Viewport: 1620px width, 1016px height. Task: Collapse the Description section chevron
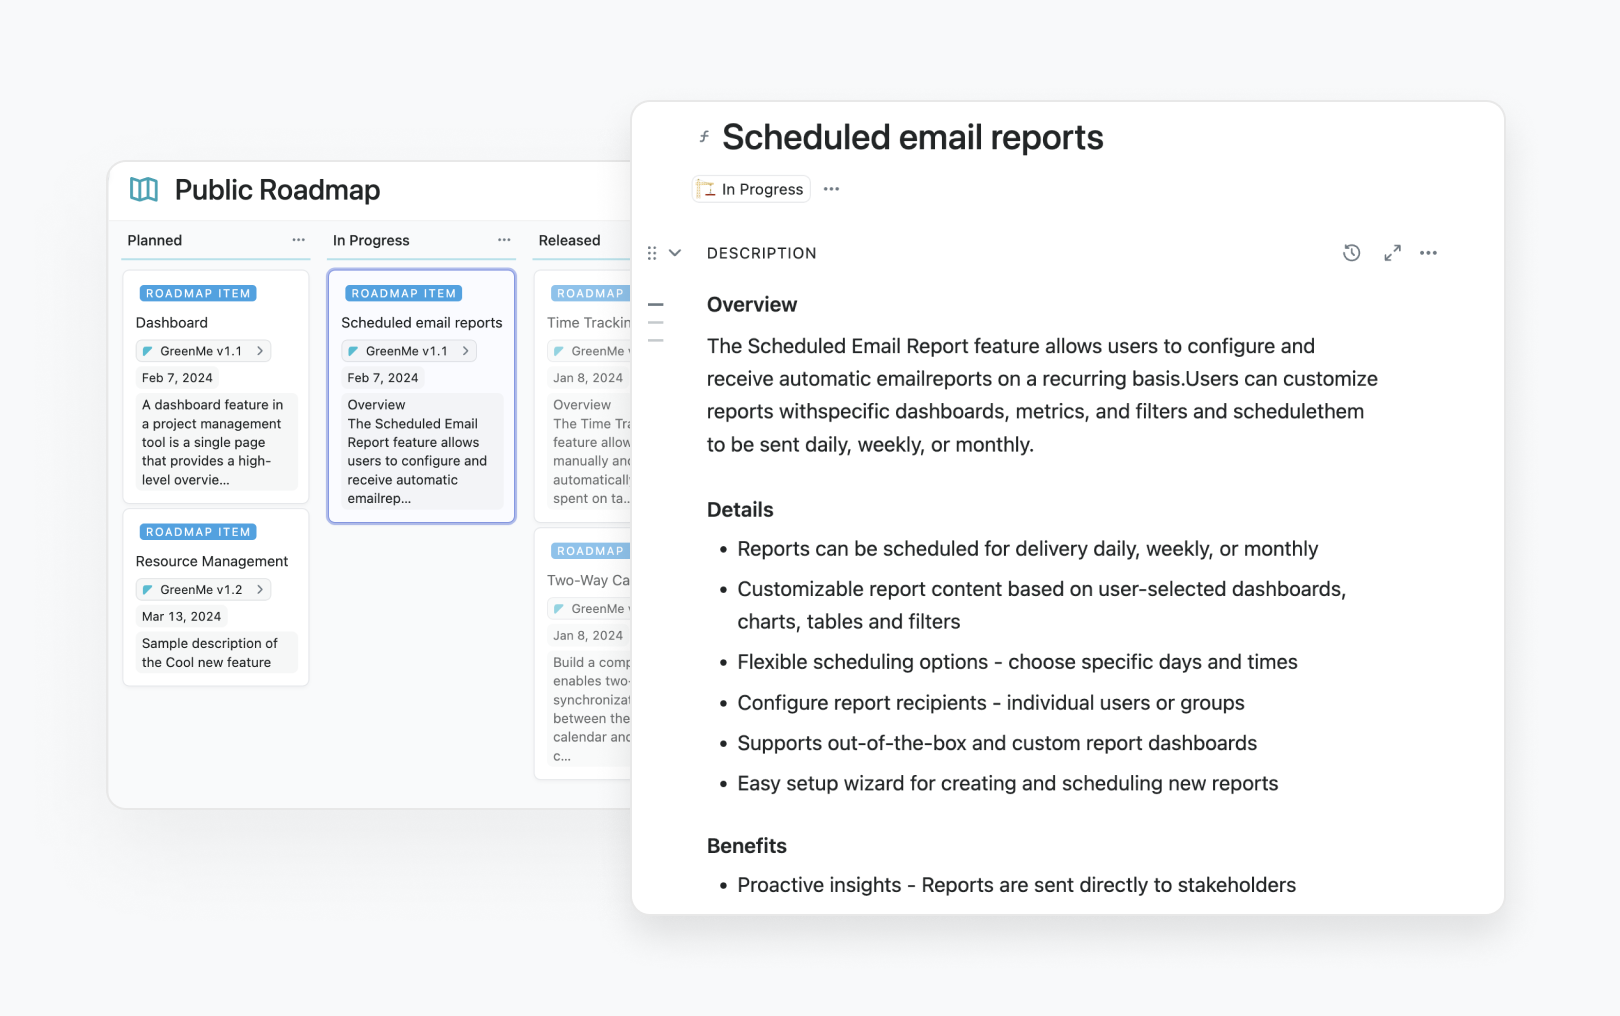(x=675, y=253)
